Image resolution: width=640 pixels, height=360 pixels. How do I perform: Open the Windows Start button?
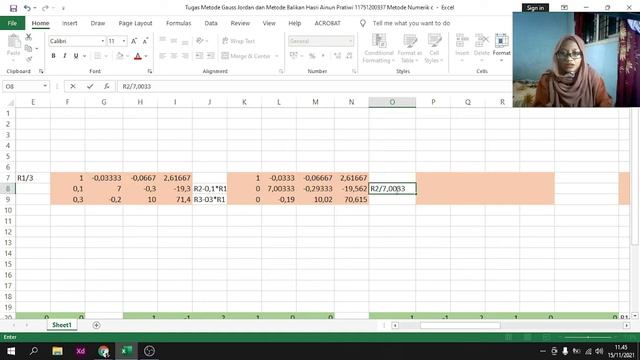(x=11, y=351)
